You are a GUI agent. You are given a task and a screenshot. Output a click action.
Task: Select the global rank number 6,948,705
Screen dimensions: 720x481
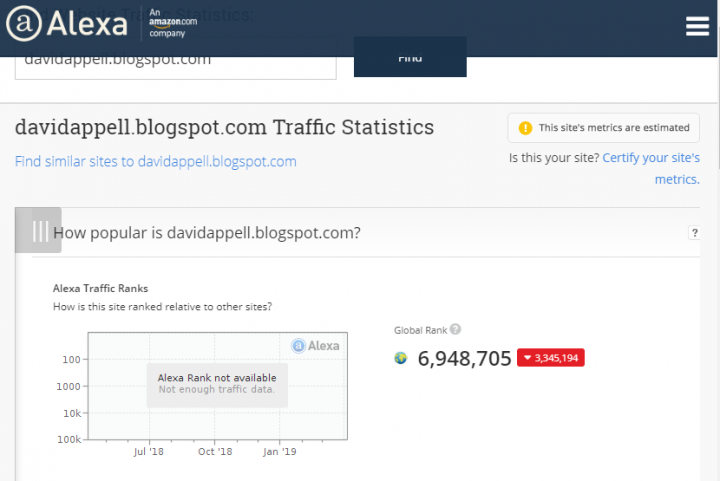tap(465, 358)
